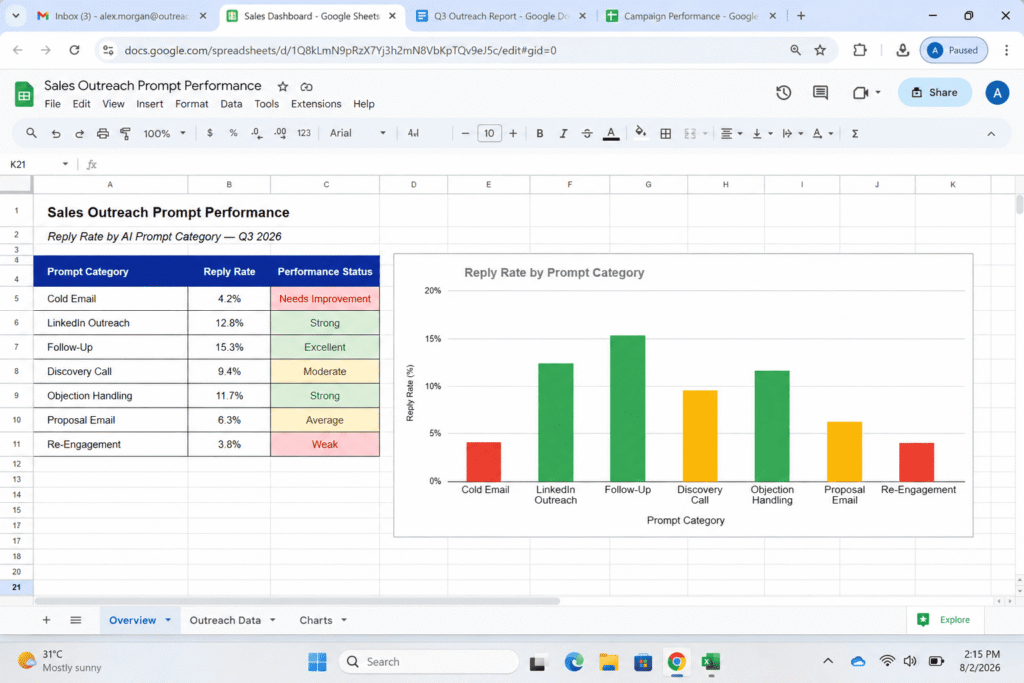Bookmark this page star icon

coord(820,50)
